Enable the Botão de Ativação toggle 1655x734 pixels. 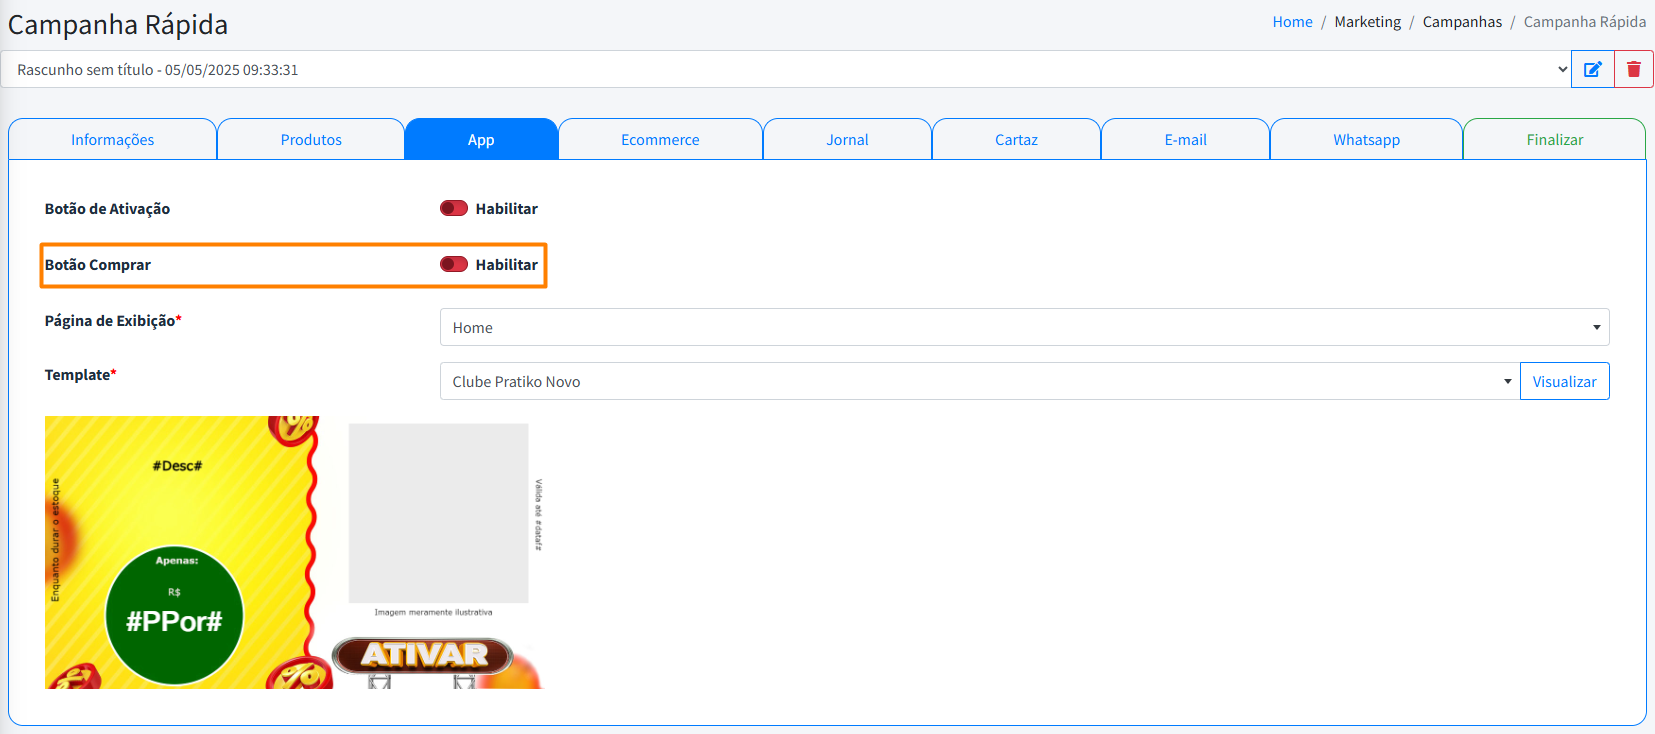click(x=454, y=208)
